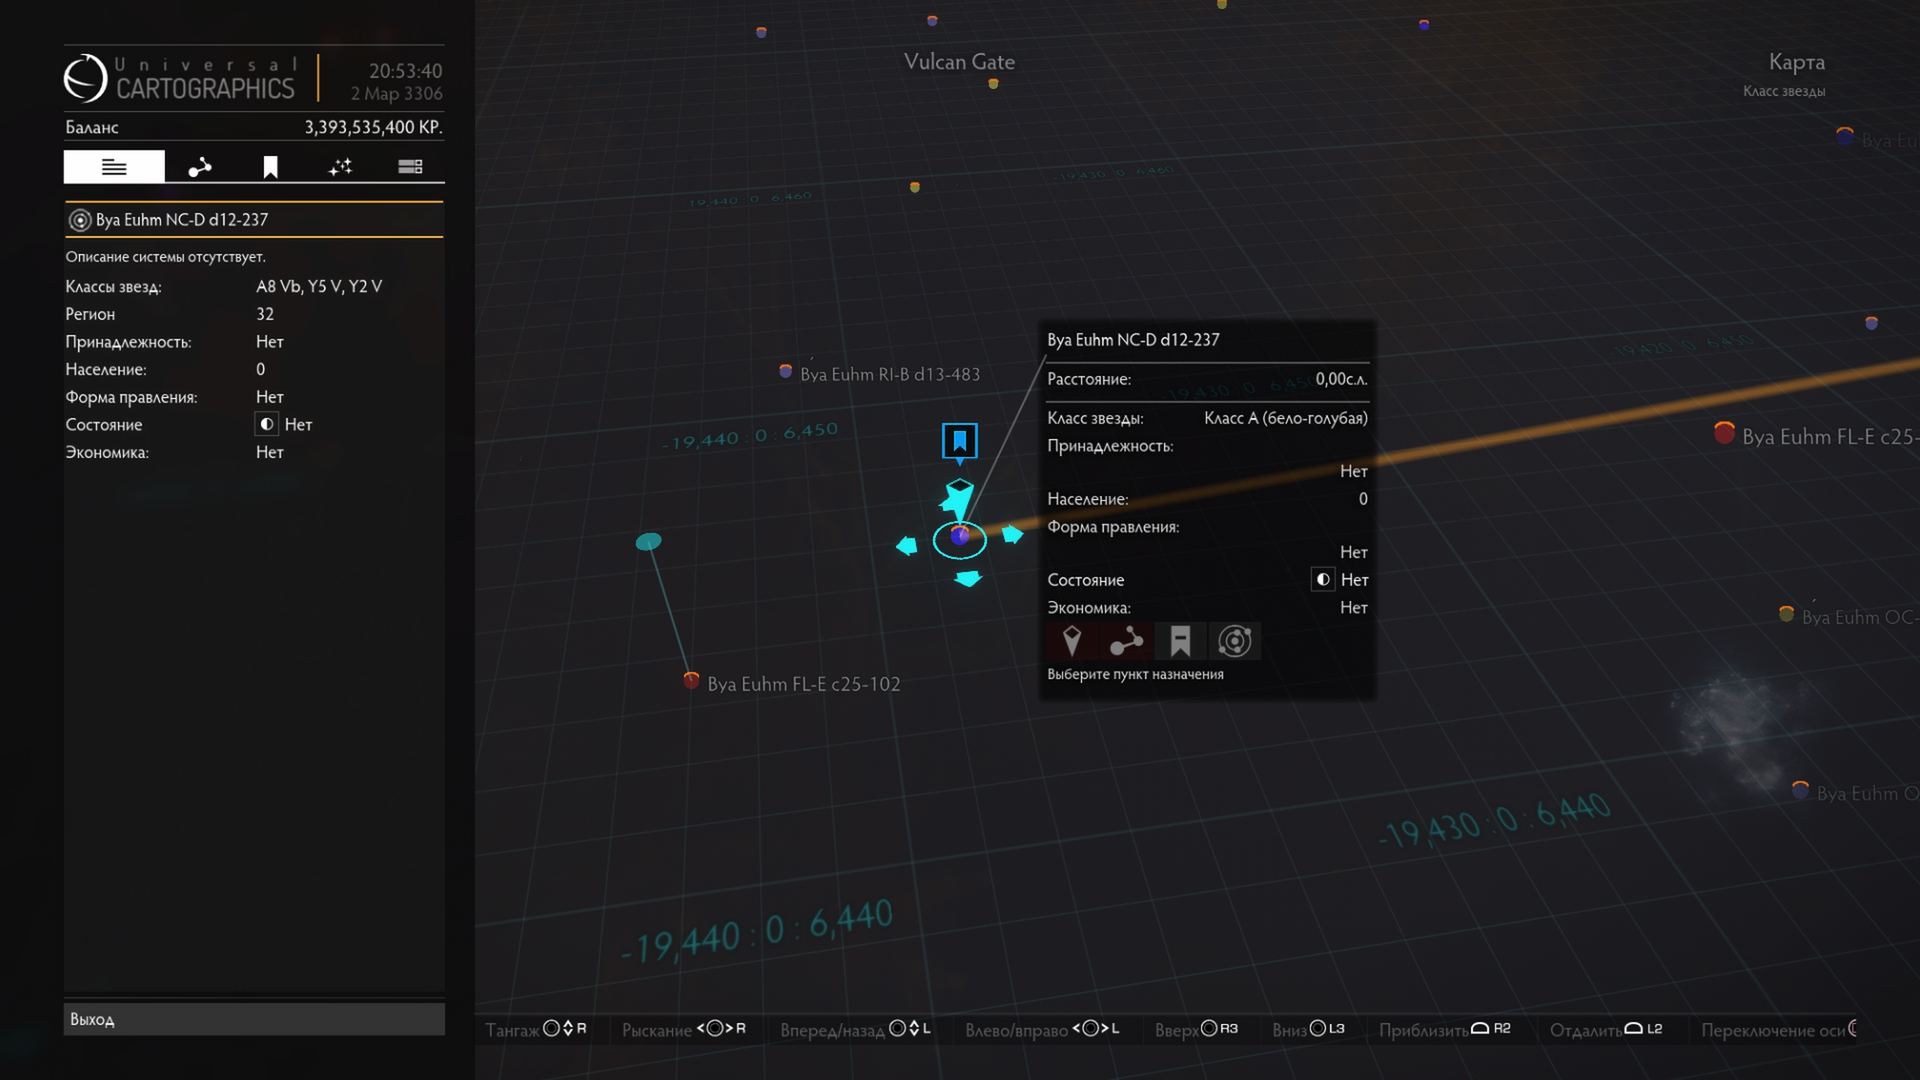This screenshot has height=1080, width=1920.
Task: Click Класс A (бело-голубая) value
Action: (x=1285, y=418)
